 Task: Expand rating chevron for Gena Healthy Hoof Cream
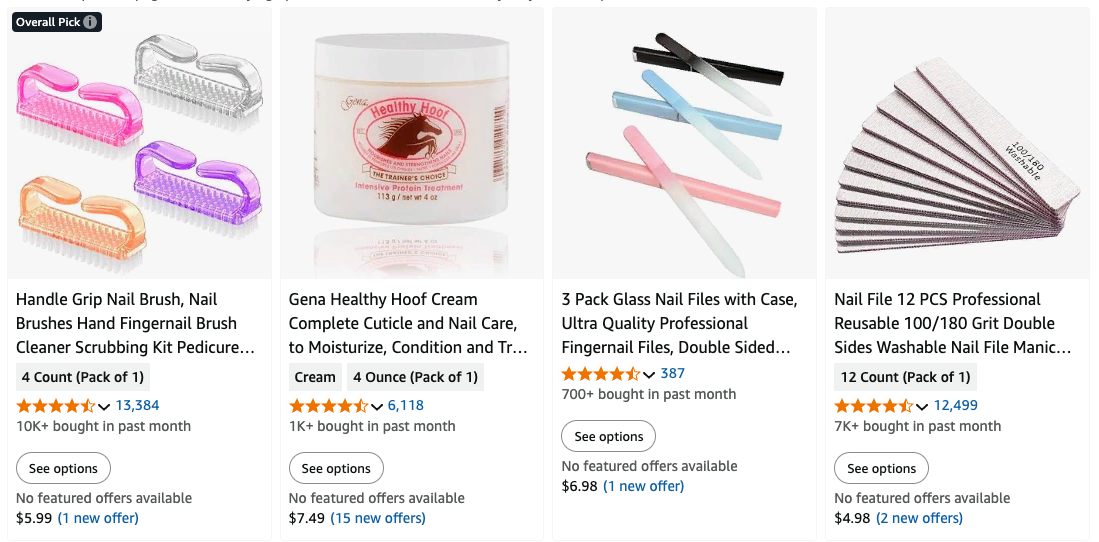(x=376, y=407)
